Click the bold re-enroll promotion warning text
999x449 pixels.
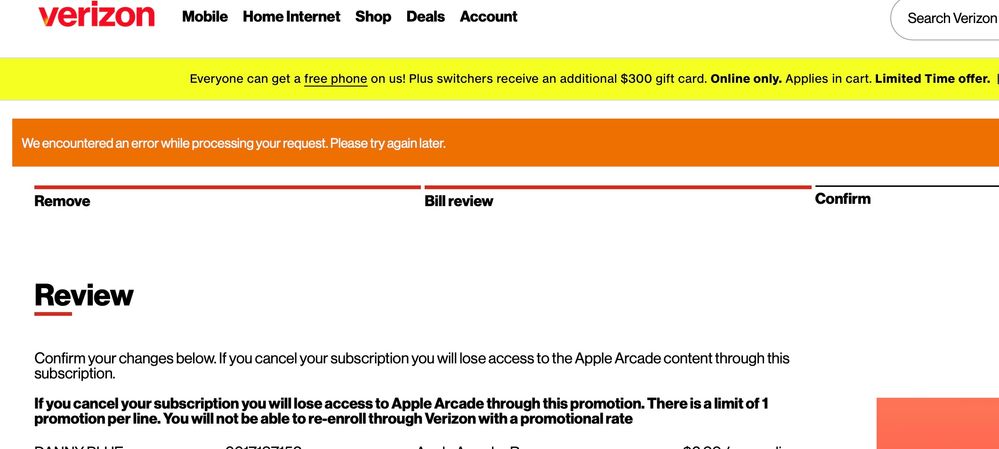tap(401, 411)
